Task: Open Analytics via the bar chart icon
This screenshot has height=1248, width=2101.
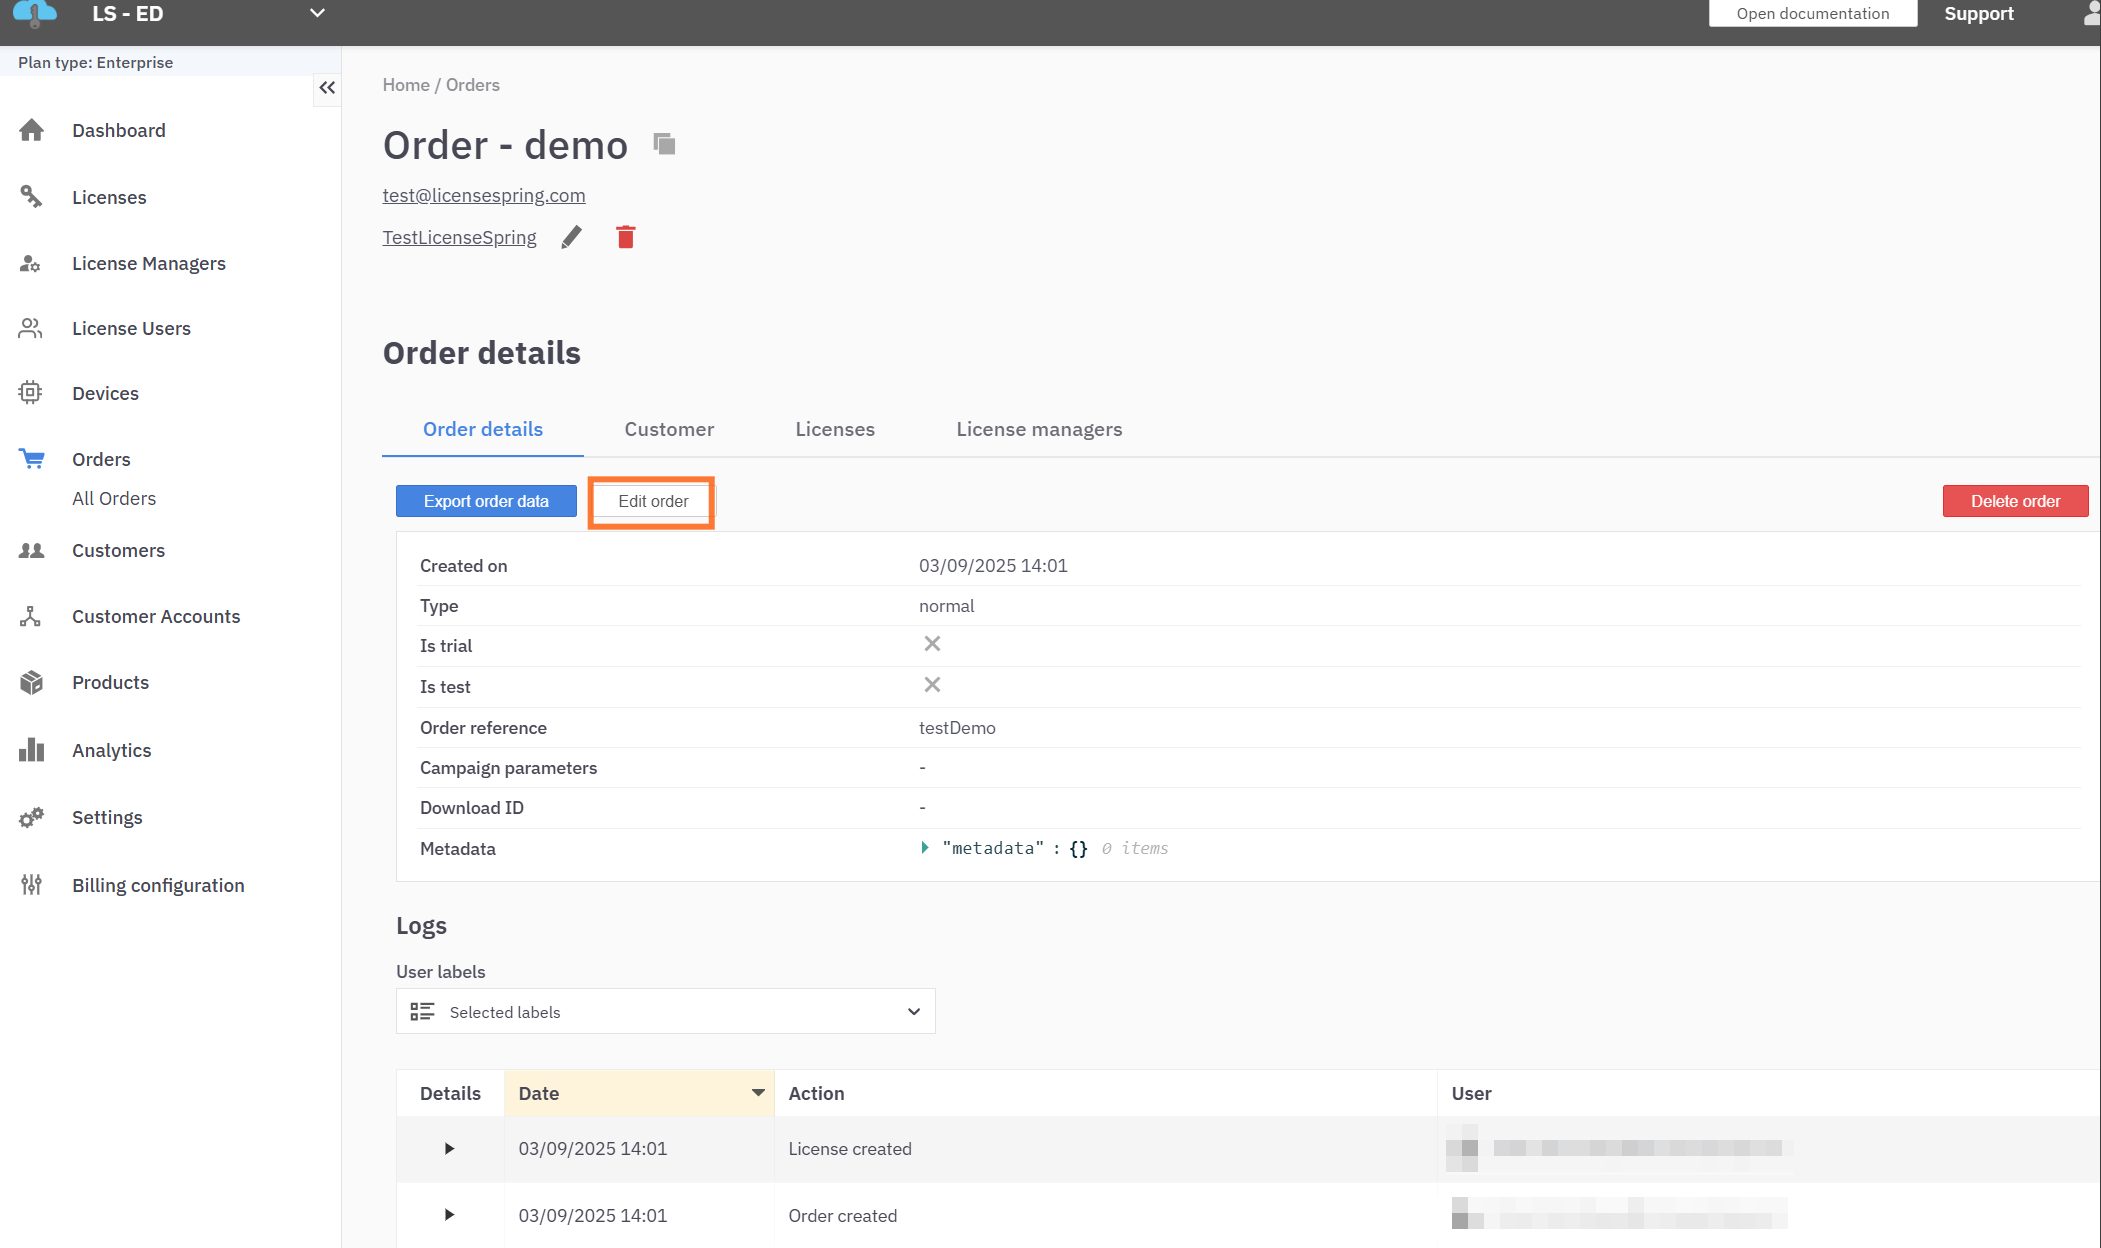Action: [x=31, y=750]
